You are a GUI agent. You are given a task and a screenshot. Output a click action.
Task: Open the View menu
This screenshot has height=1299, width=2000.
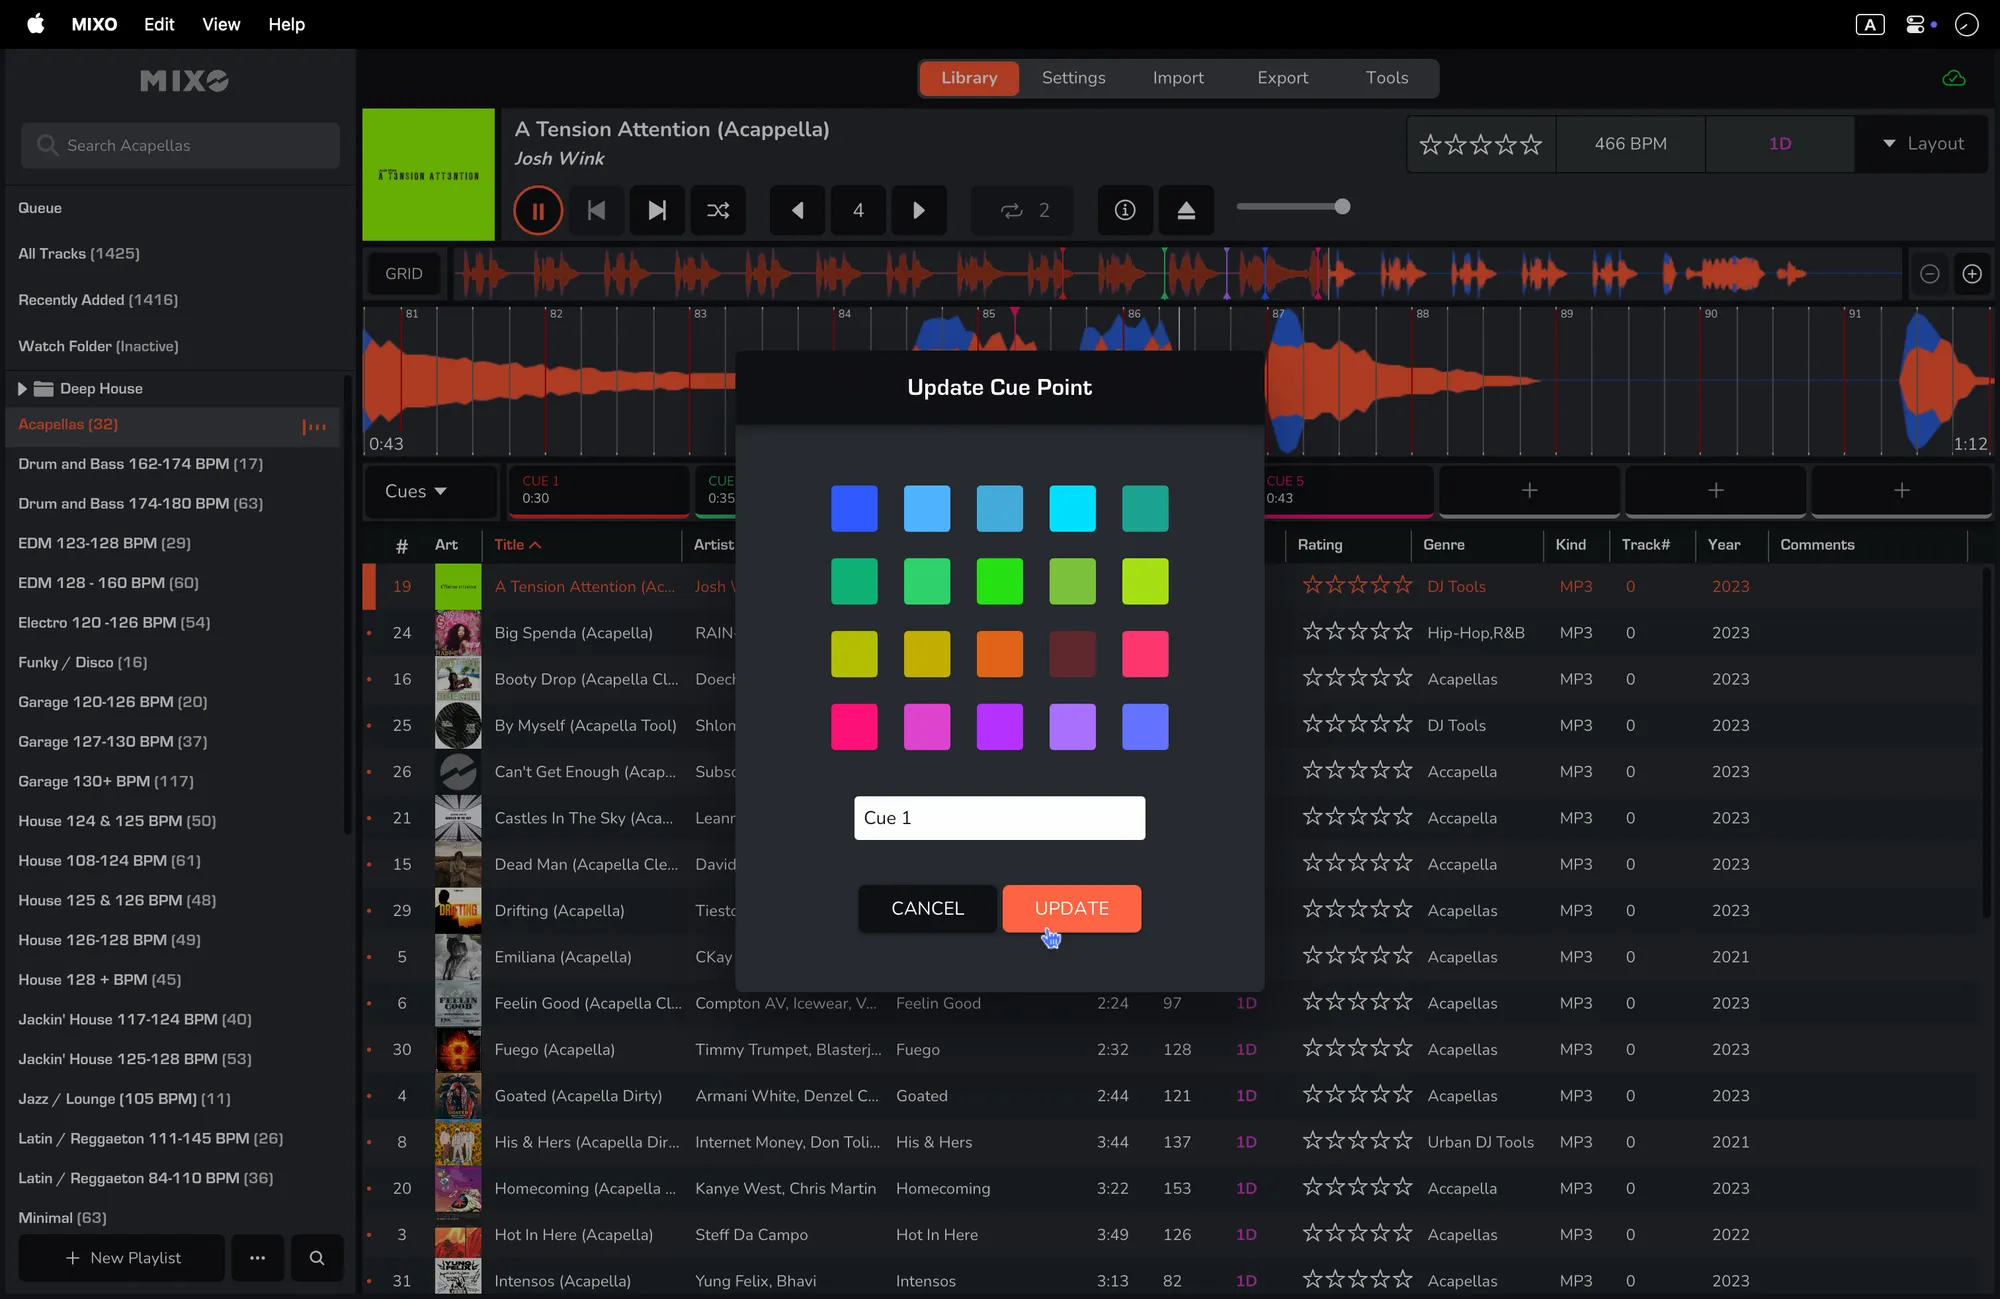[x=221, y=24]
